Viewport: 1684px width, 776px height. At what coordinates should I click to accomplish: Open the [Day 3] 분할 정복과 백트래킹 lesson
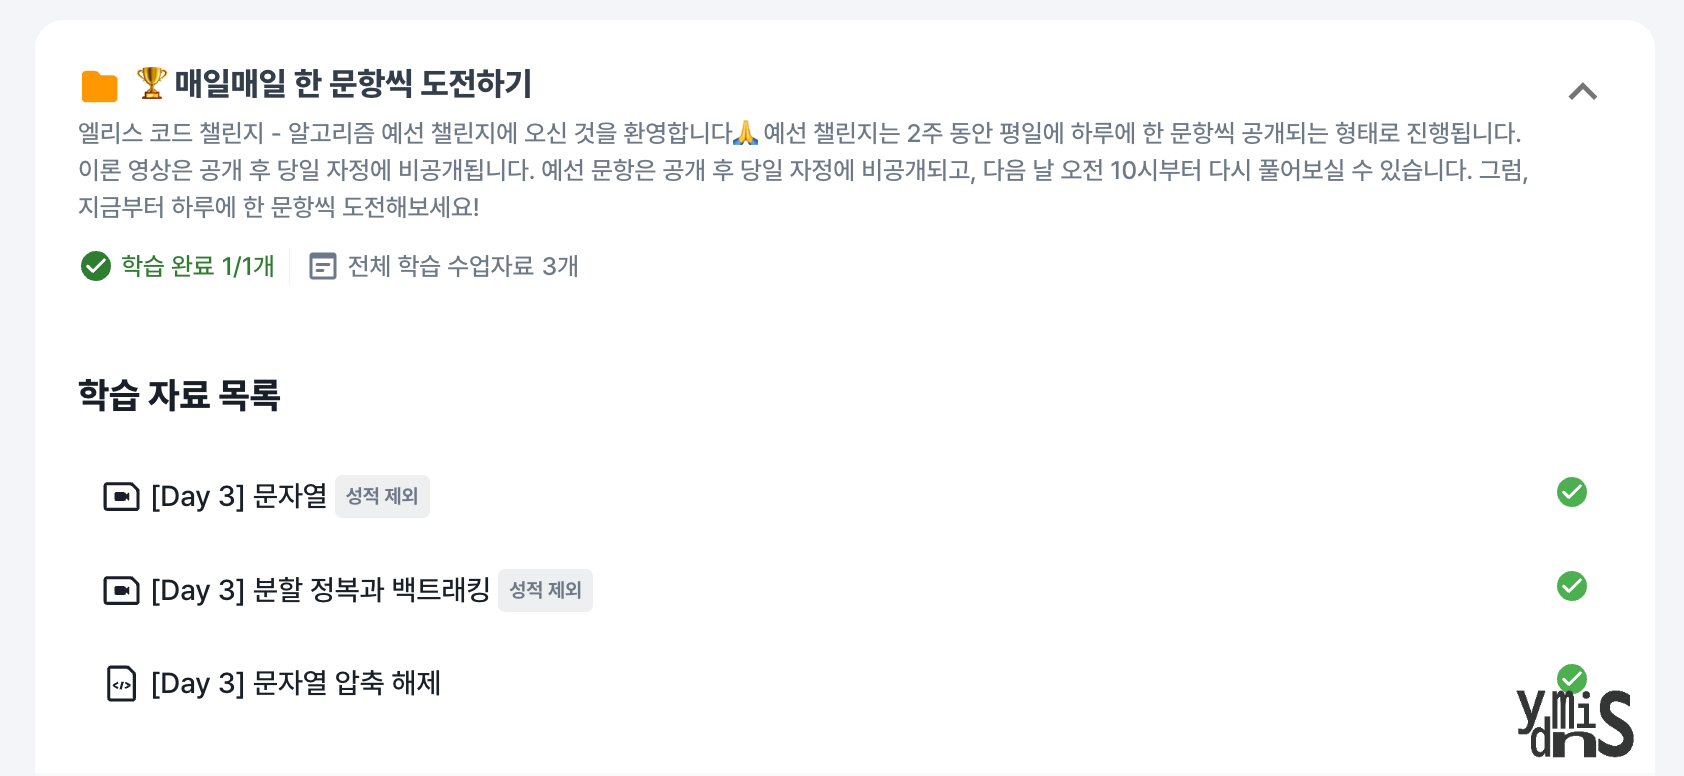click(x=320, y=590)
